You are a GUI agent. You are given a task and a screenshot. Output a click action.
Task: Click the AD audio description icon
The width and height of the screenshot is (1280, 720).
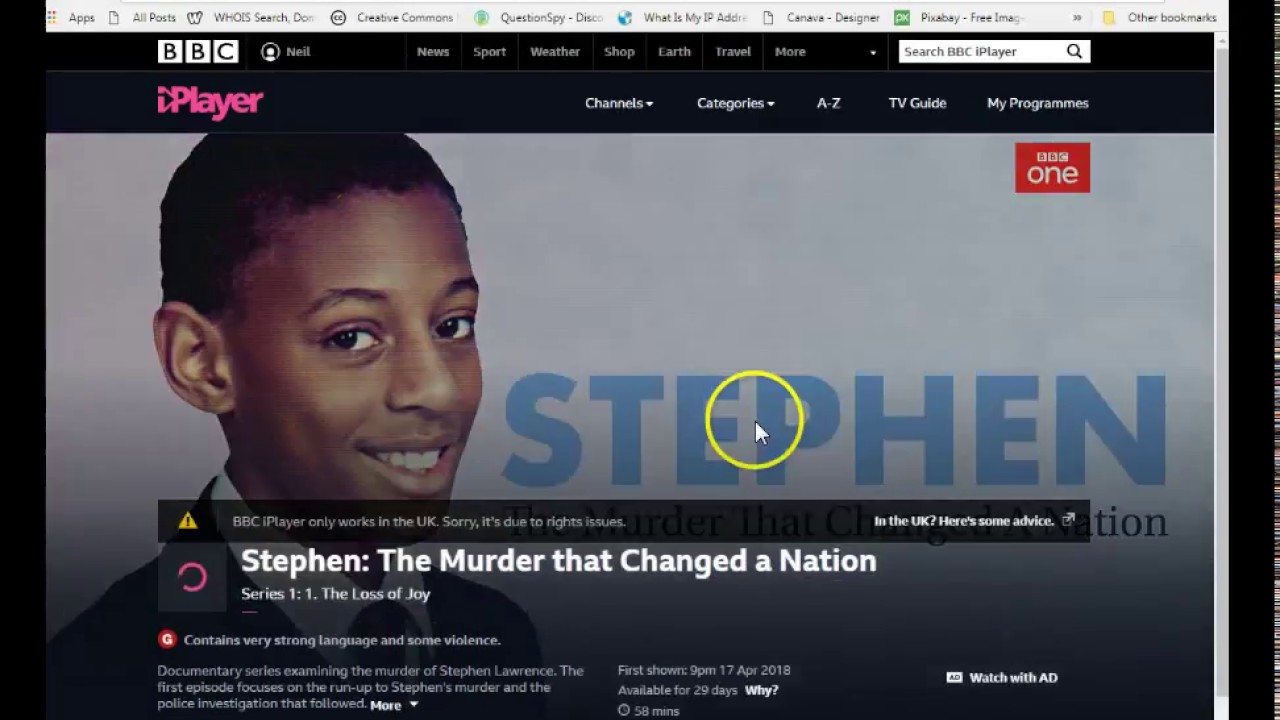coord(954,677)
